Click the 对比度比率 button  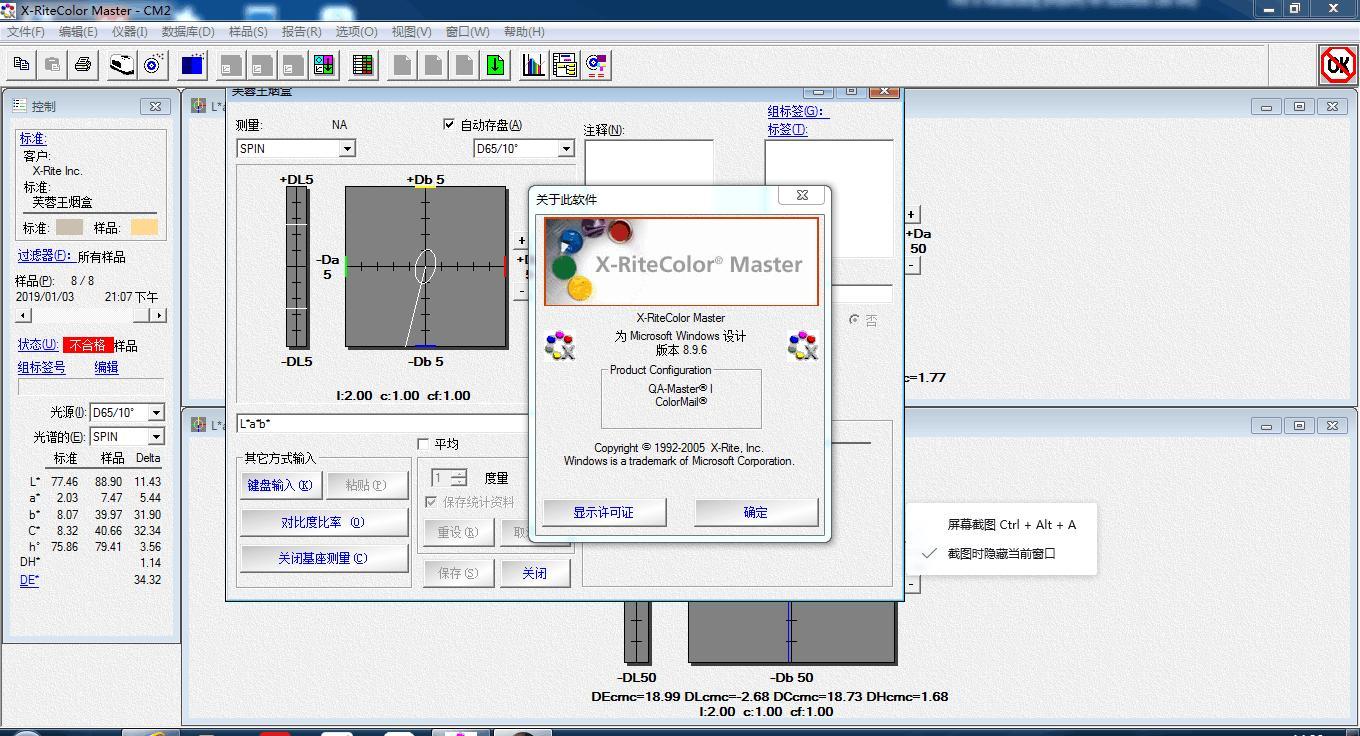point(324,522)
